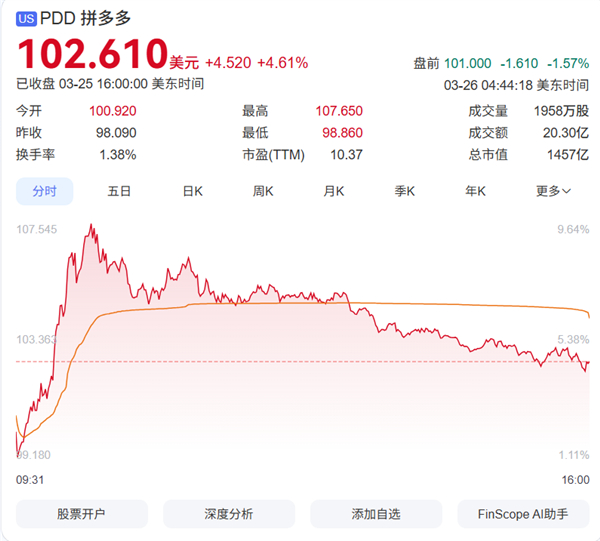Viewport: 600px width, 541px height.
Task: Click the +4.61% percentage change
Action: click(282, 63)
